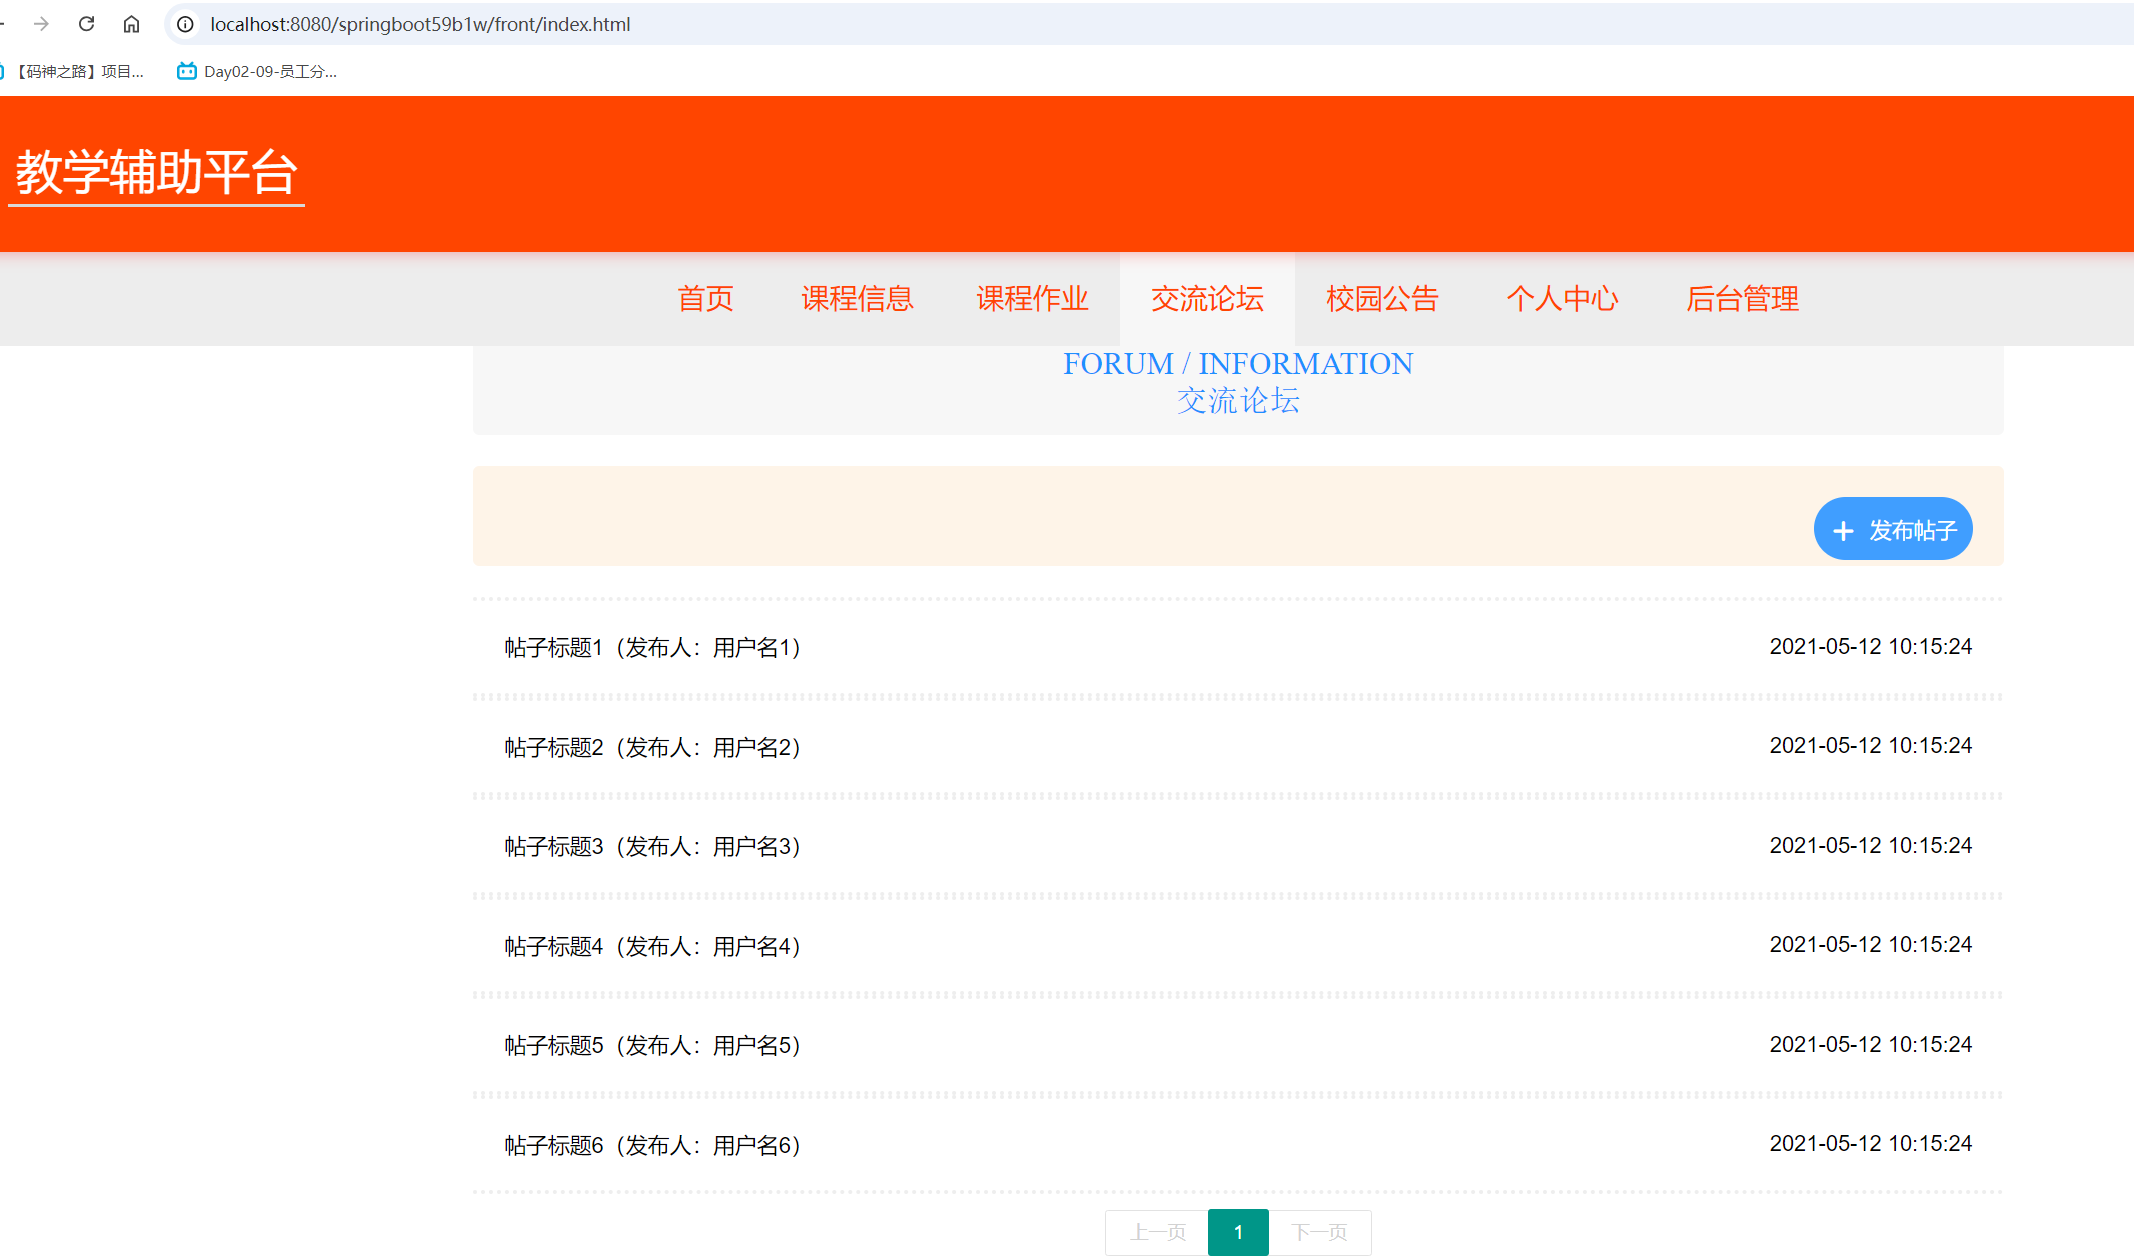Screen dimensions: 2134x1258
Task: Click the 发布帖子 button
Action: (1892, 529)
